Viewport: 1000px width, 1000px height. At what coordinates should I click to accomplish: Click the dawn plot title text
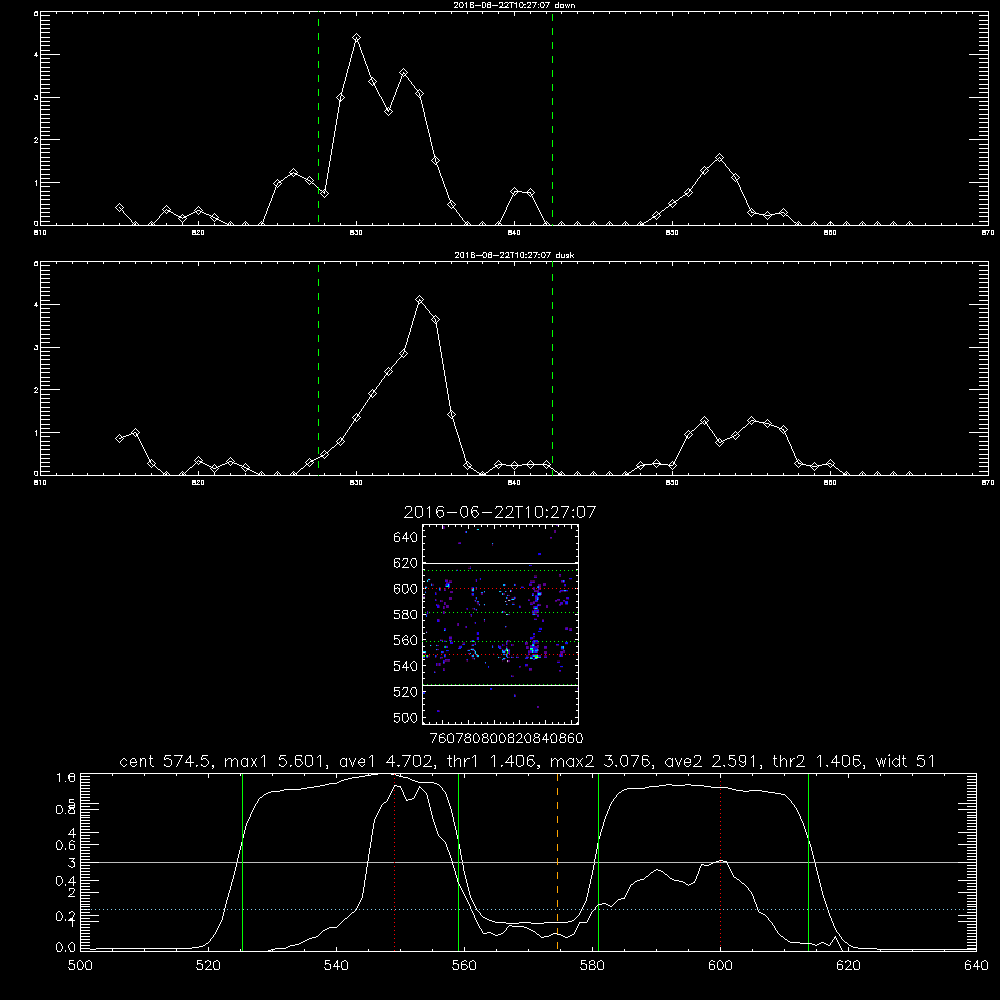[x=514, y=4]
